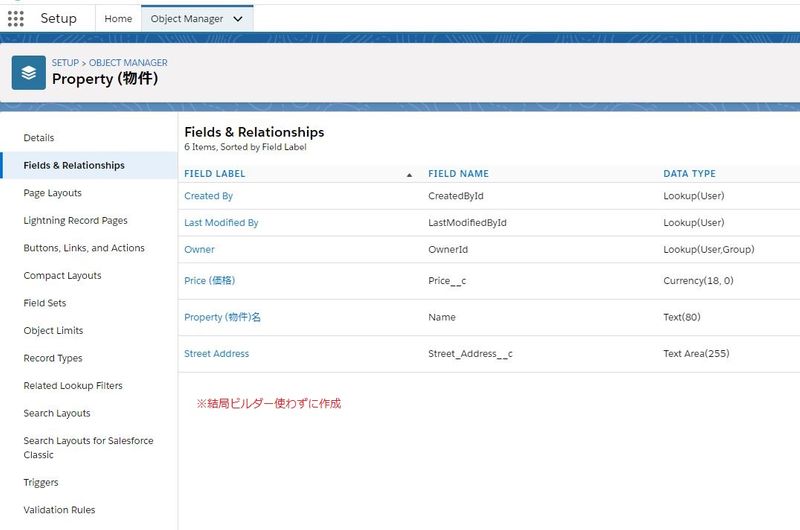
Task: Open the Price (価格) field
Action: [x=209, y=281]
